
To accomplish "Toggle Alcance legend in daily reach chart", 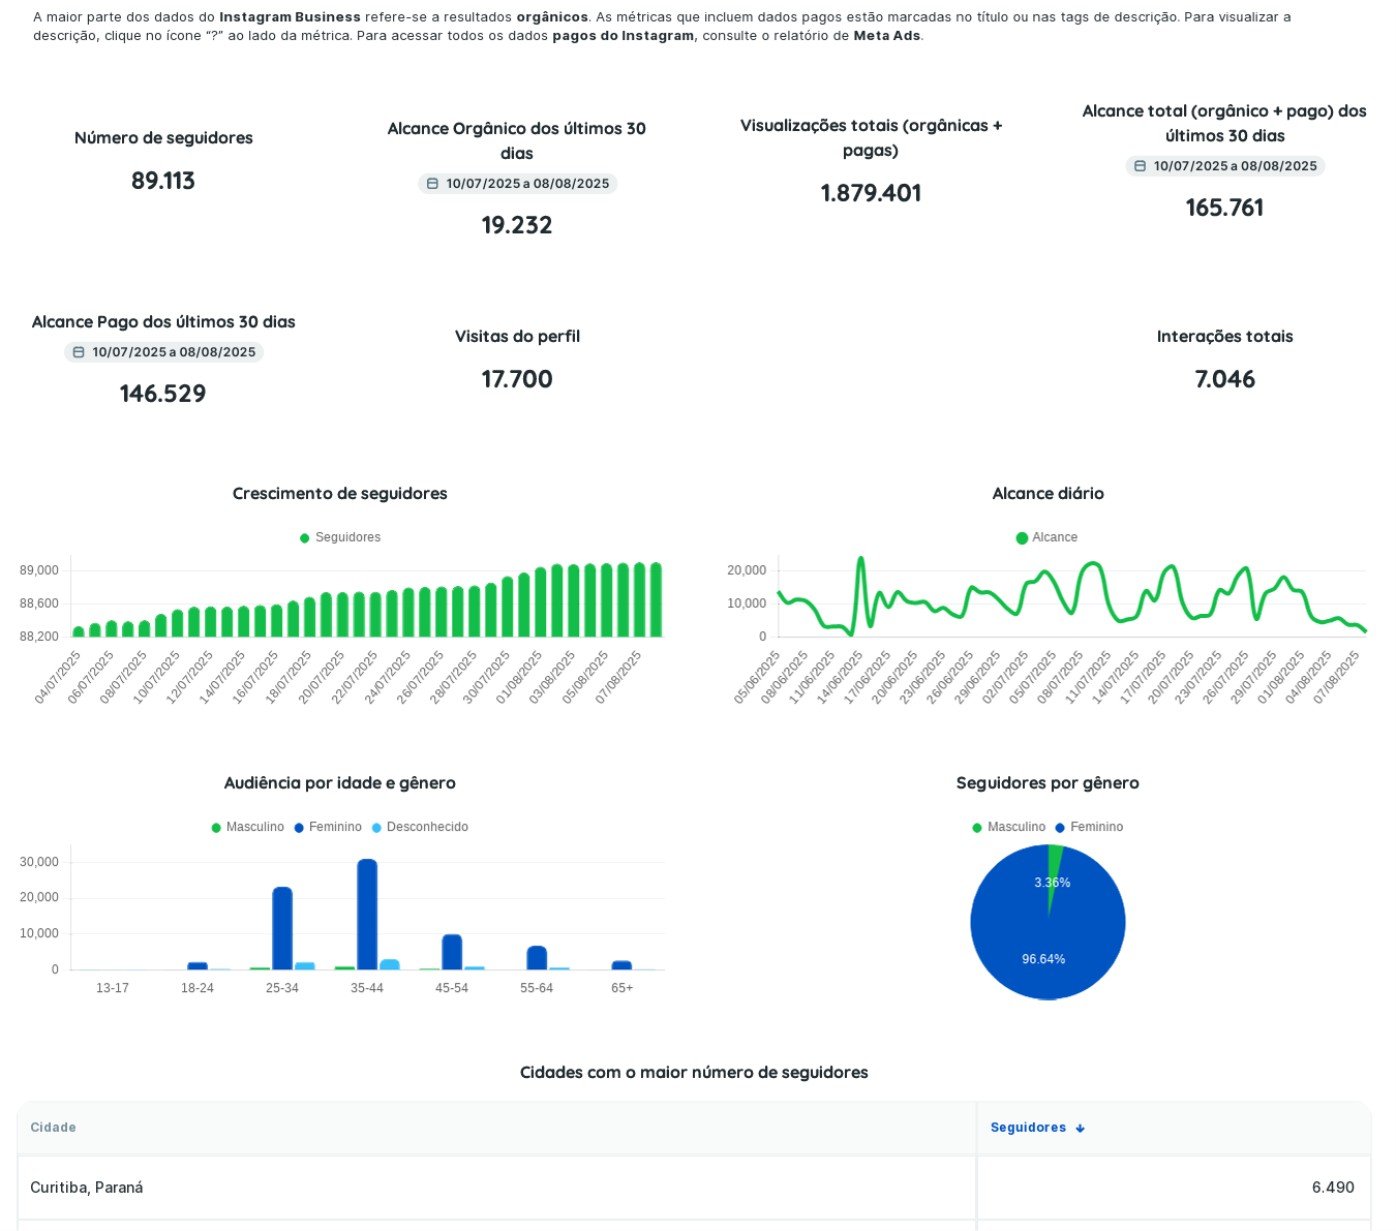I will tap(1047, 538).
